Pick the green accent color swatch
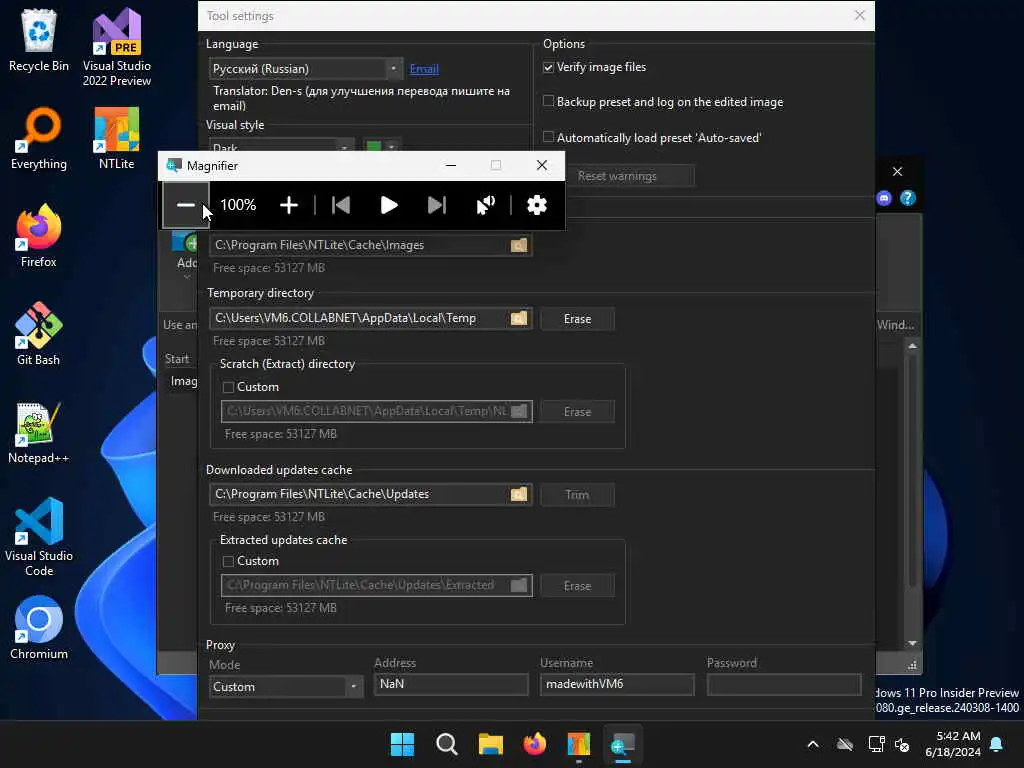 [374, 146]
